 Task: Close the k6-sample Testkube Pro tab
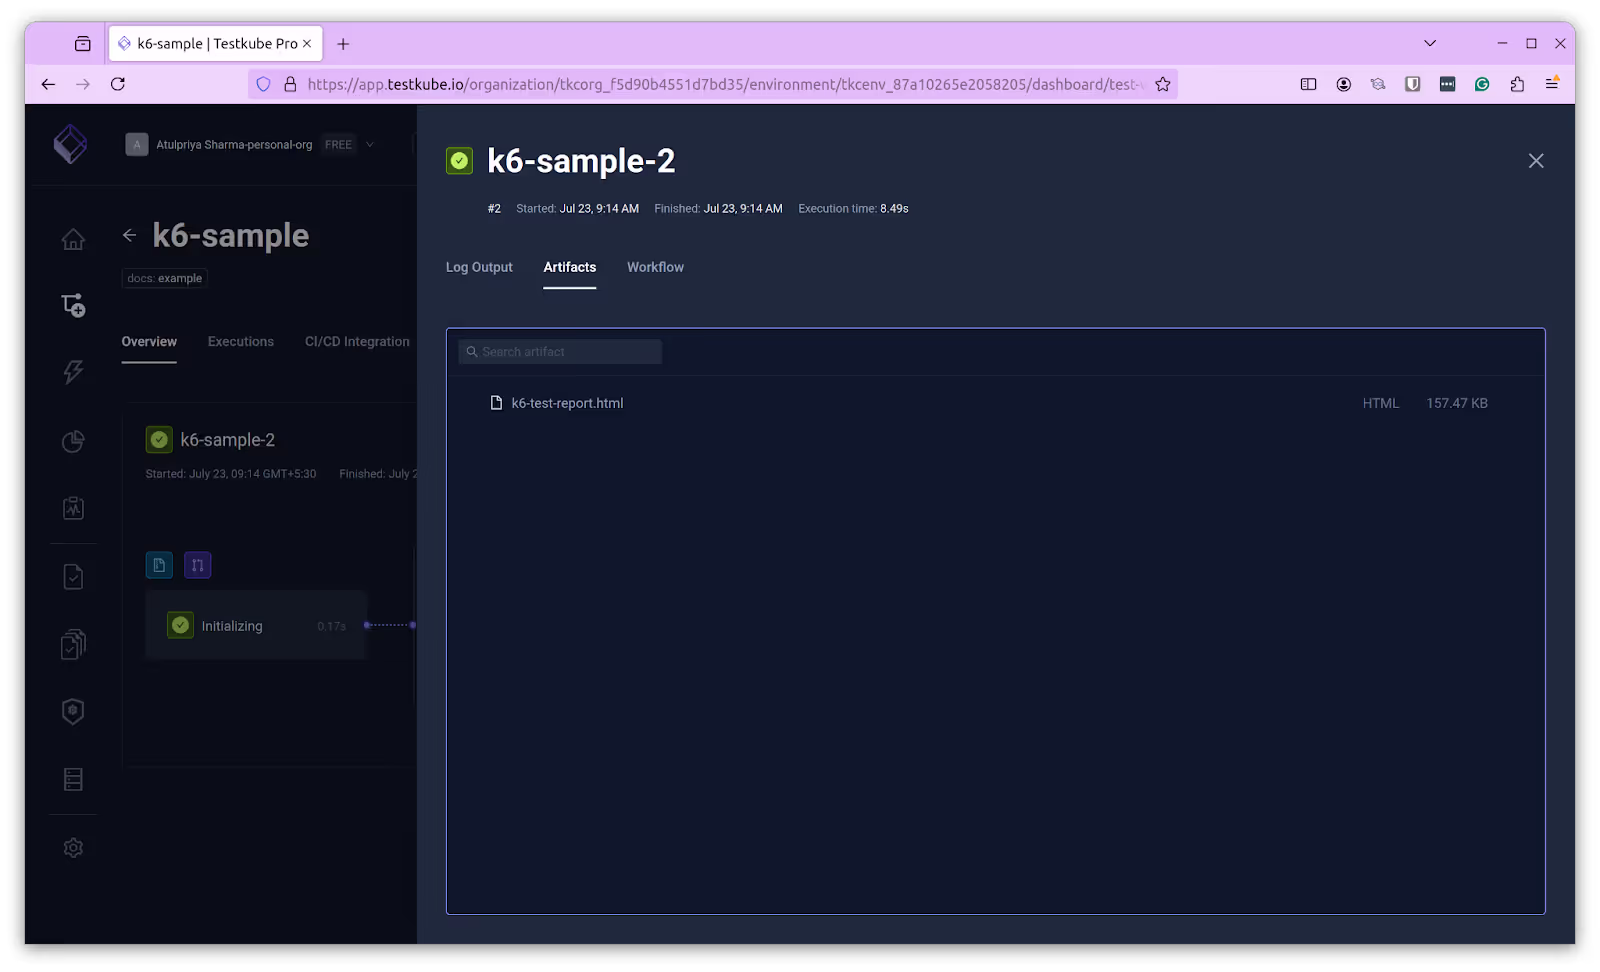pos(307,44)
